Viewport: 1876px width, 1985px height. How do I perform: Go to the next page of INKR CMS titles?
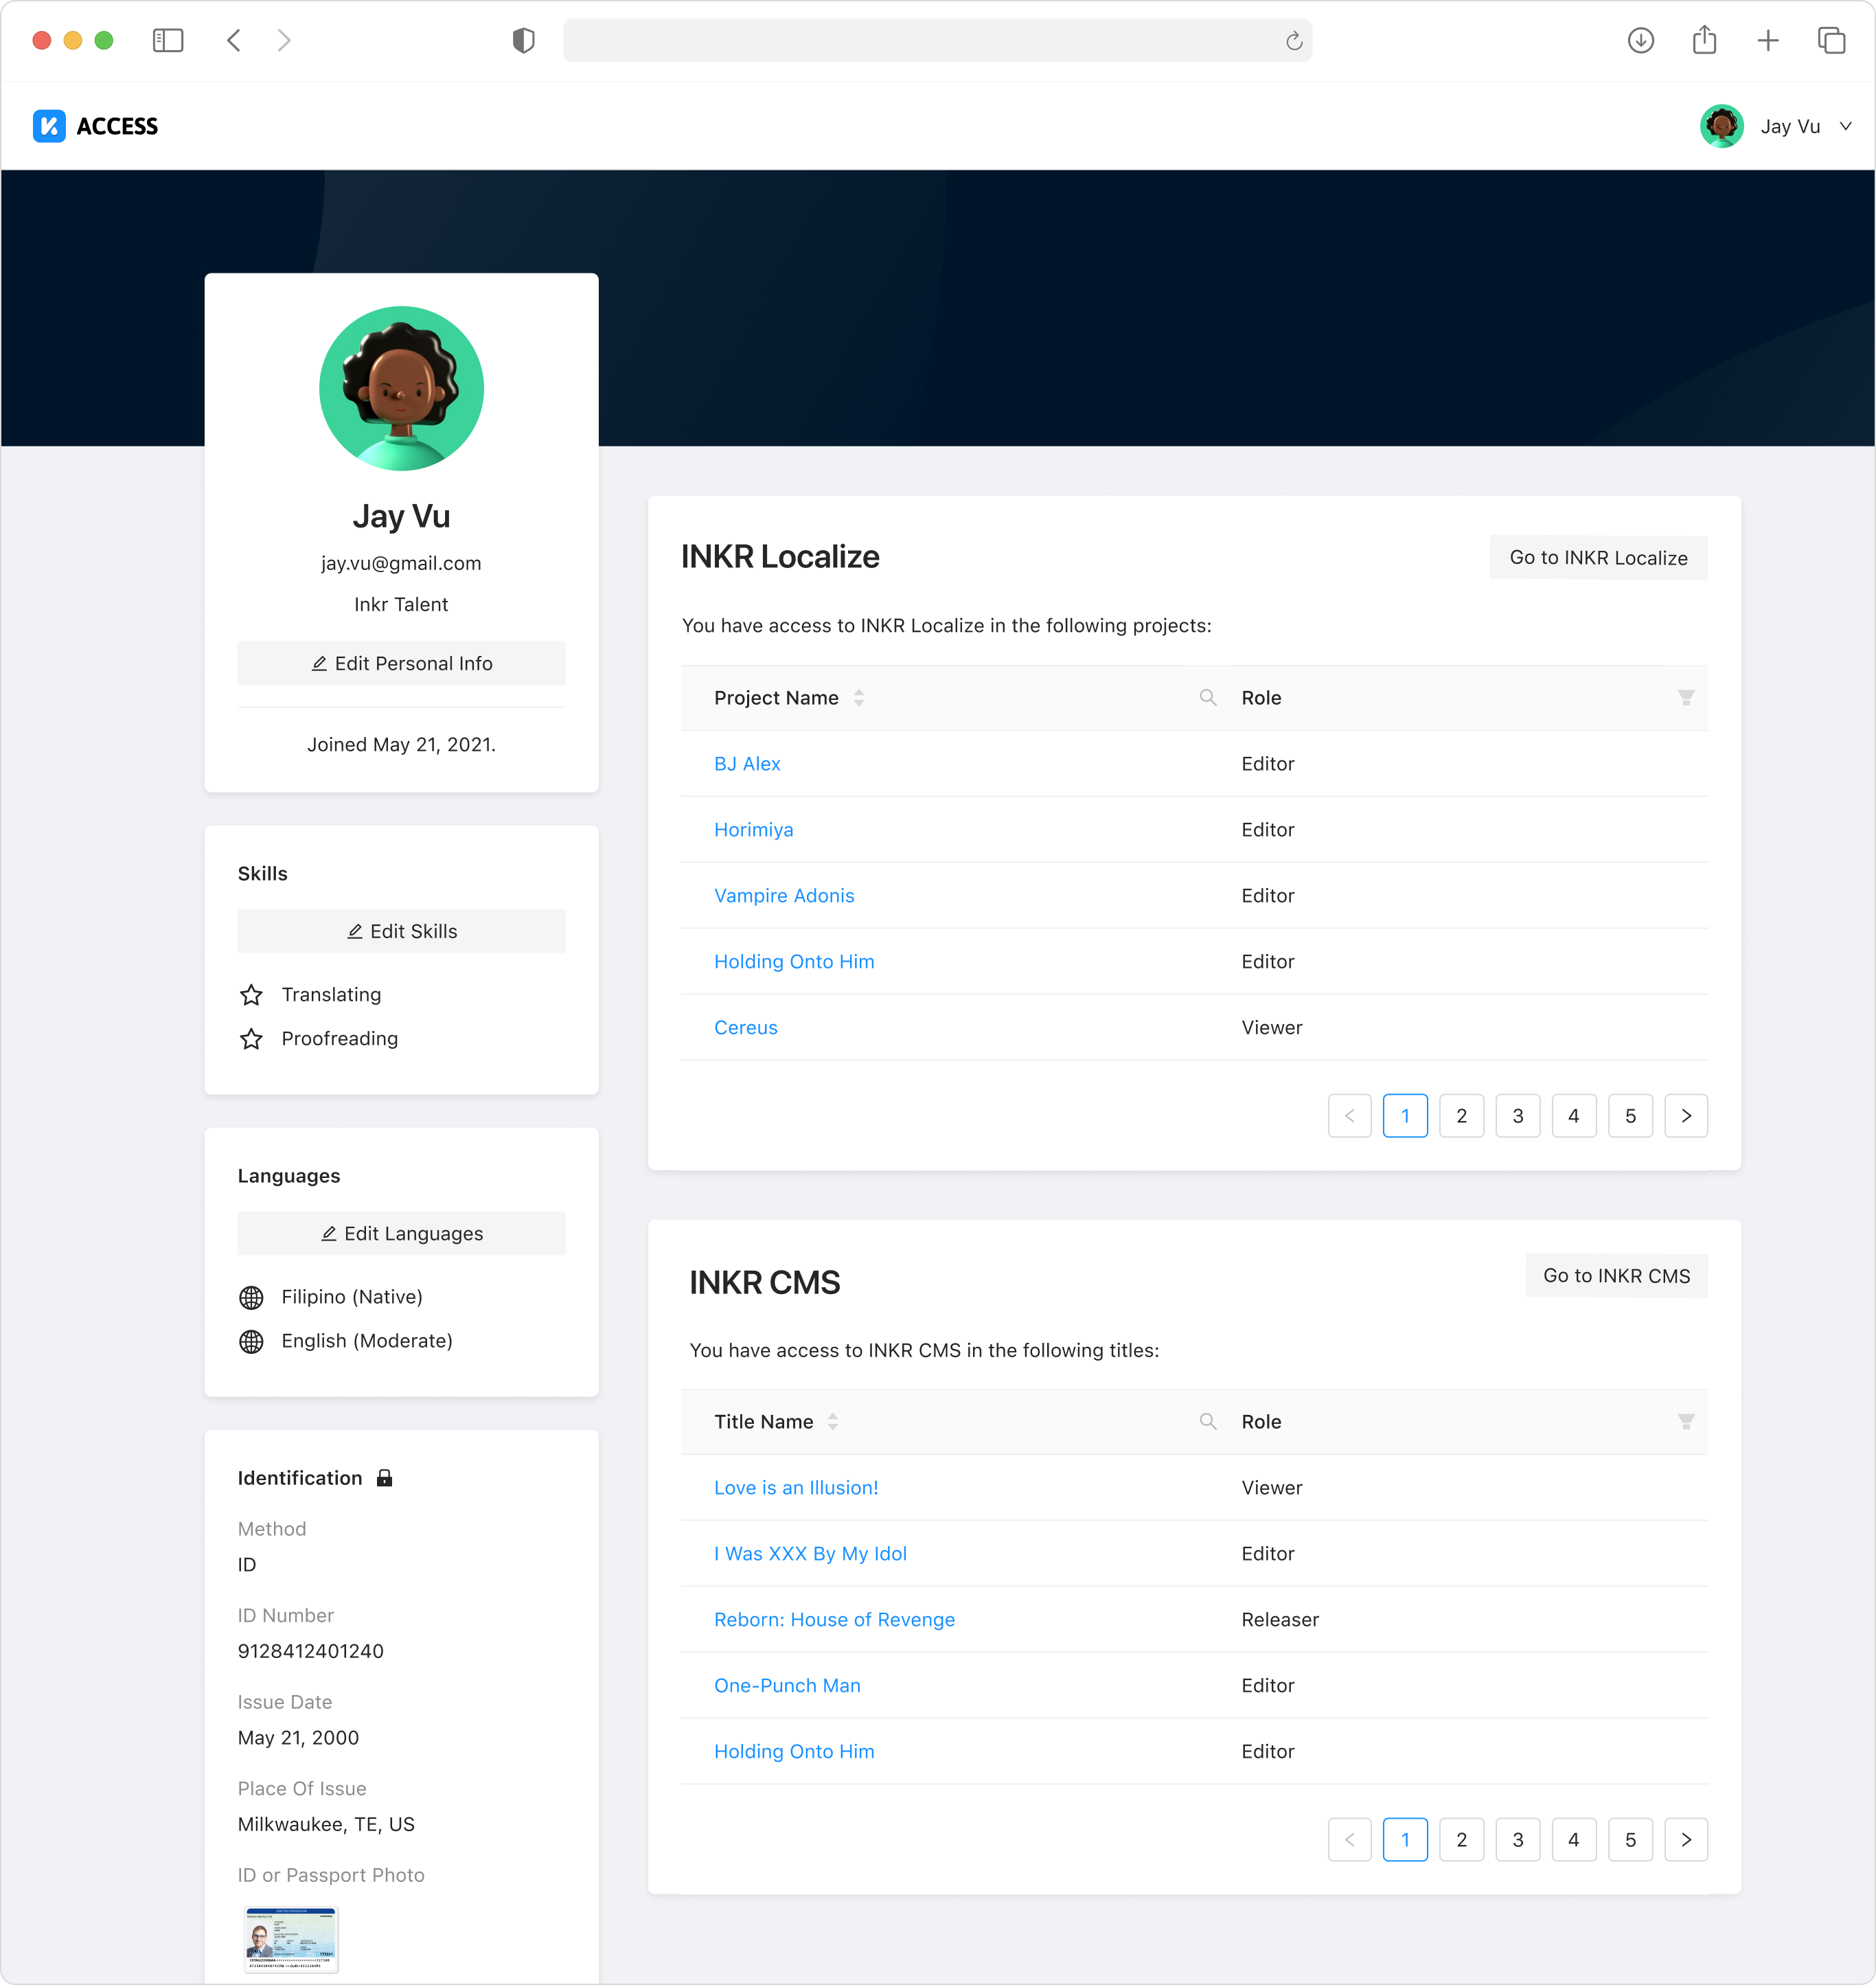(x=1685, y=1839)
